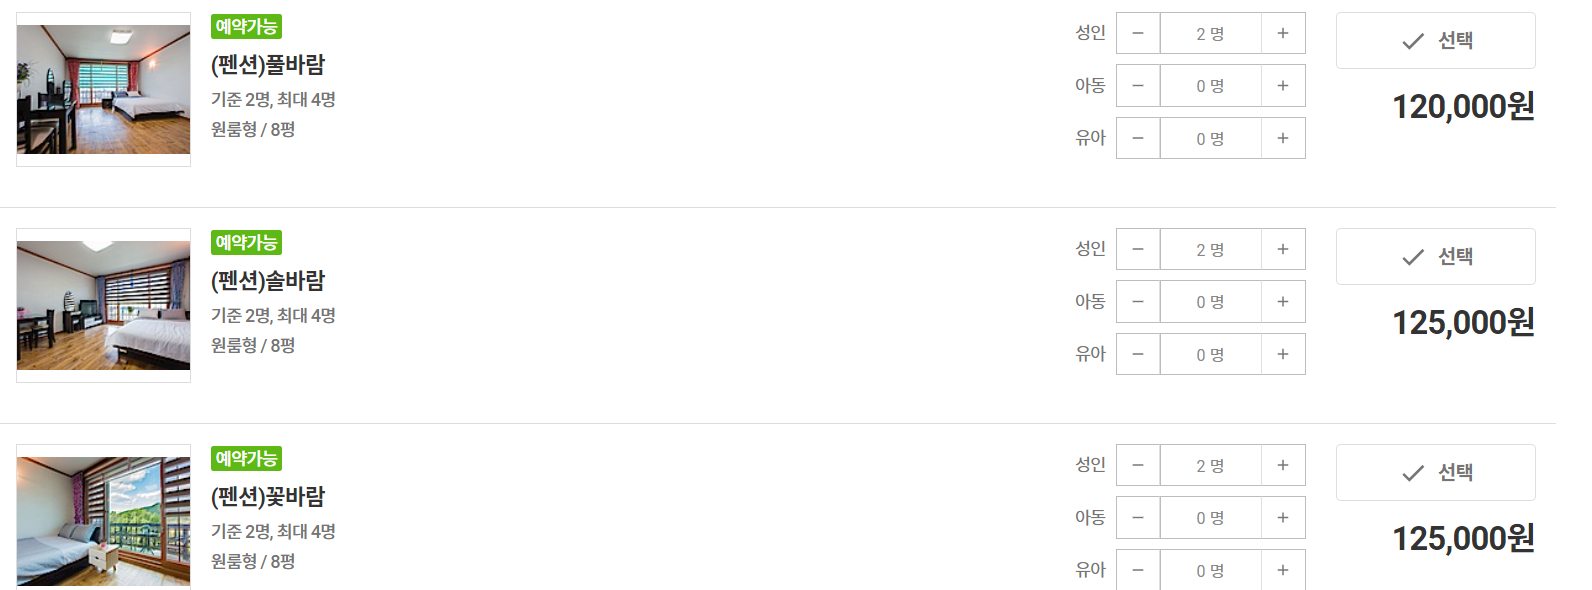Image resolution: width=1592 pixels, height=590 pixels.
Task: Open the 풀바람 room photo thumbnail
Action: (103, 89)
